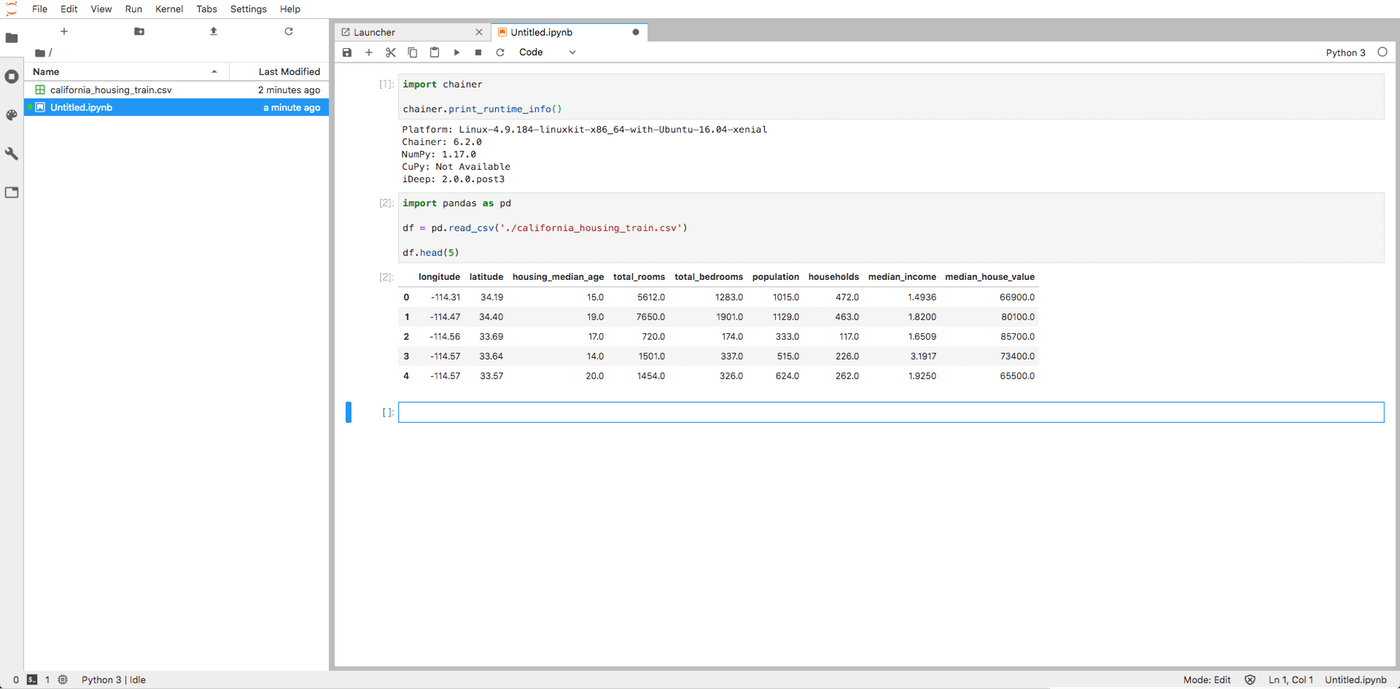The height and width of the screenshot is (689, 1400).
Task: Click into the empty code cell
Action: tap(890, 412)
